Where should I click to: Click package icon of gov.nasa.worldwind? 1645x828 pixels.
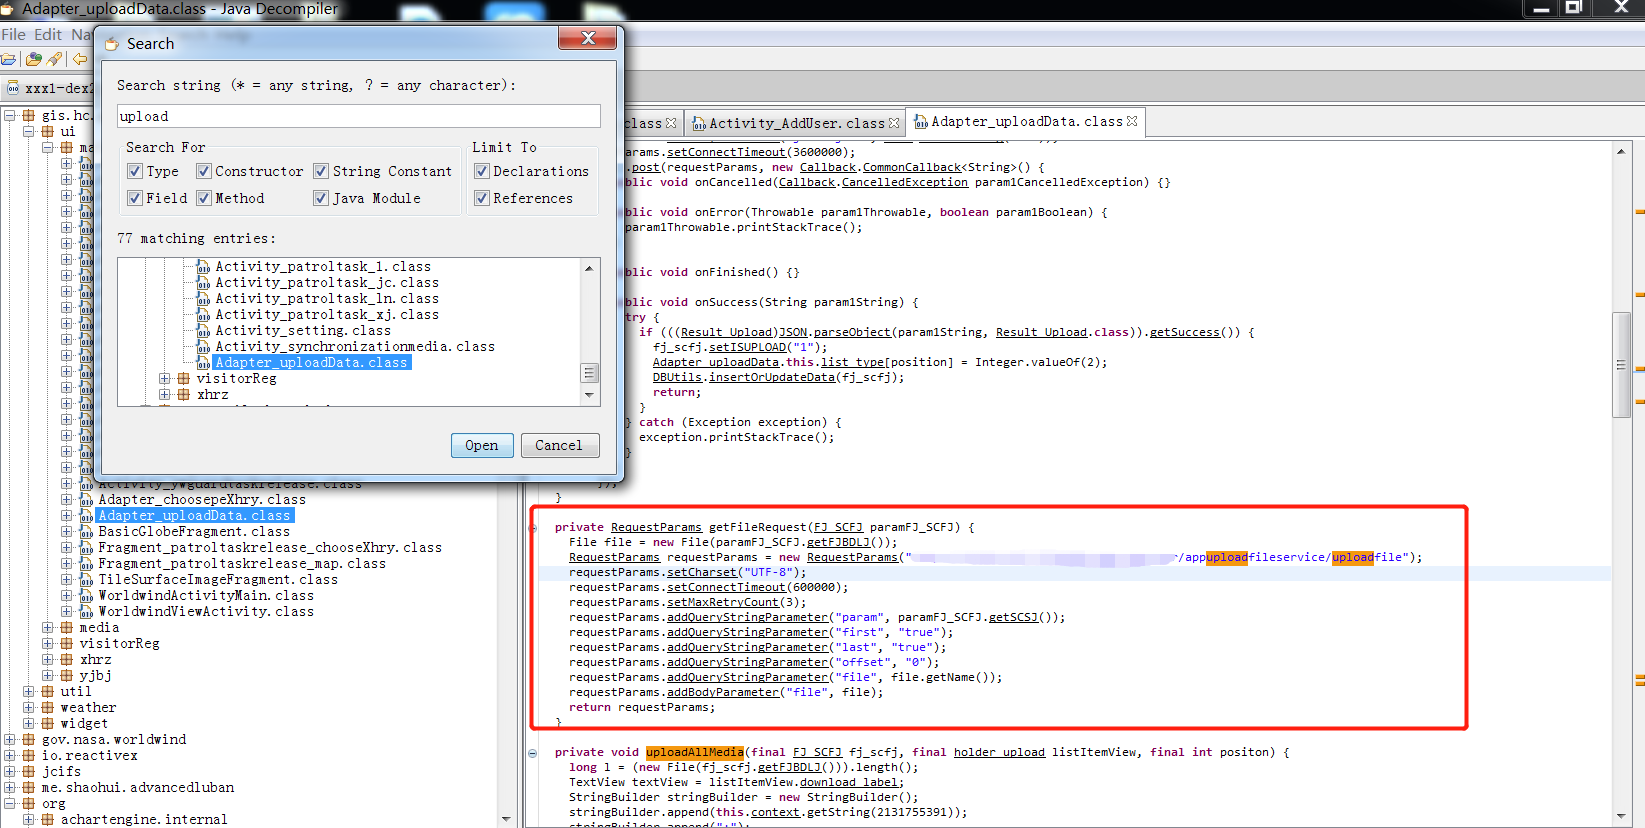[29, 740]
